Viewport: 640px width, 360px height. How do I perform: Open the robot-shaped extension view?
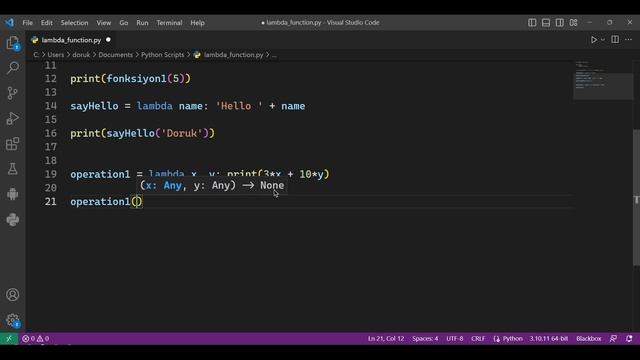13,194
